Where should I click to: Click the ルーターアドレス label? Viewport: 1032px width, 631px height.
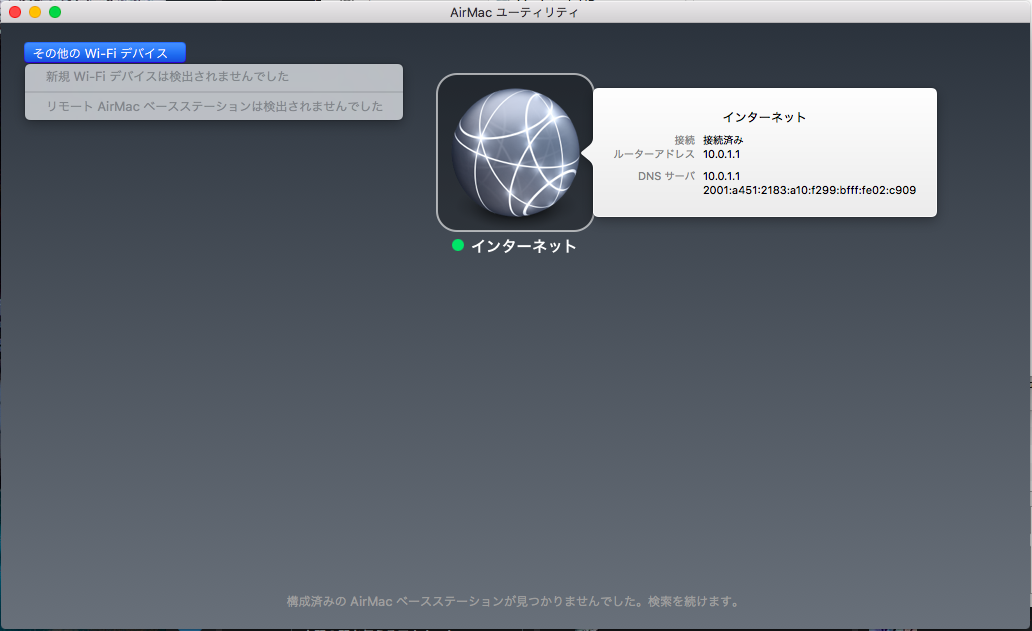click(x=654, y=154)
